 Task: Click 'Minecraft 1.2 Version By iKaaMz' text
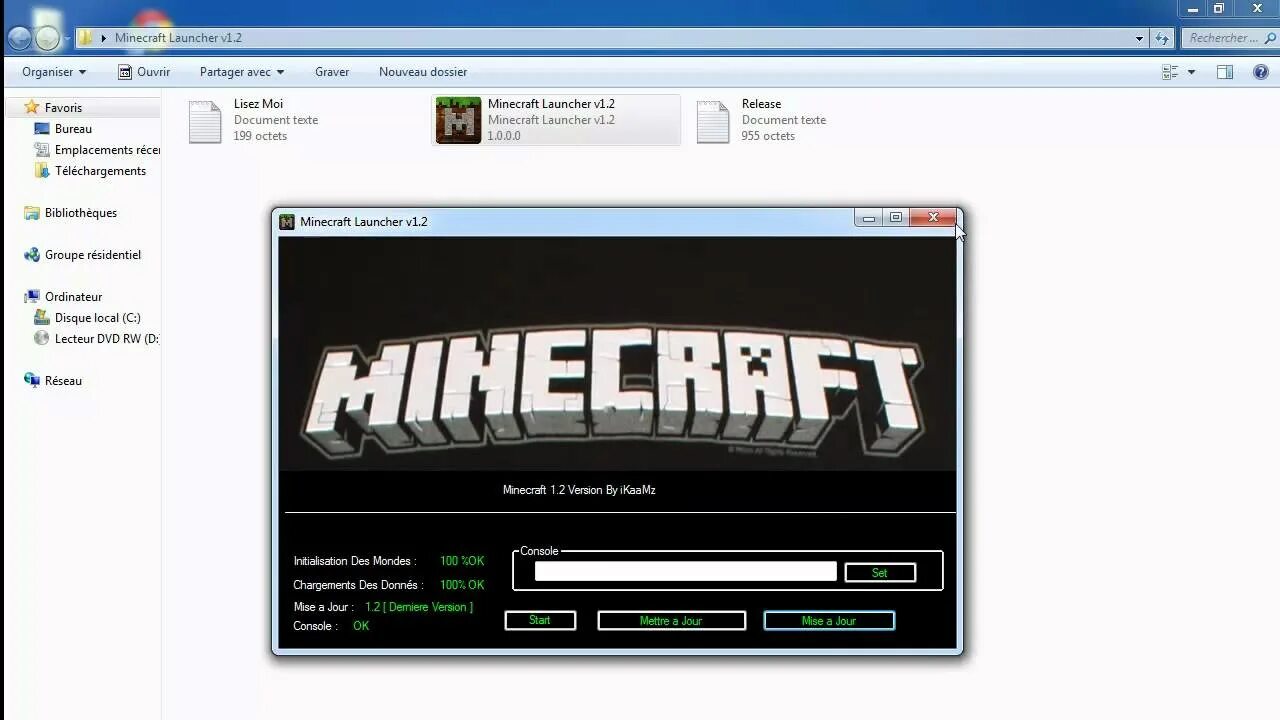[x=579, y=490]
